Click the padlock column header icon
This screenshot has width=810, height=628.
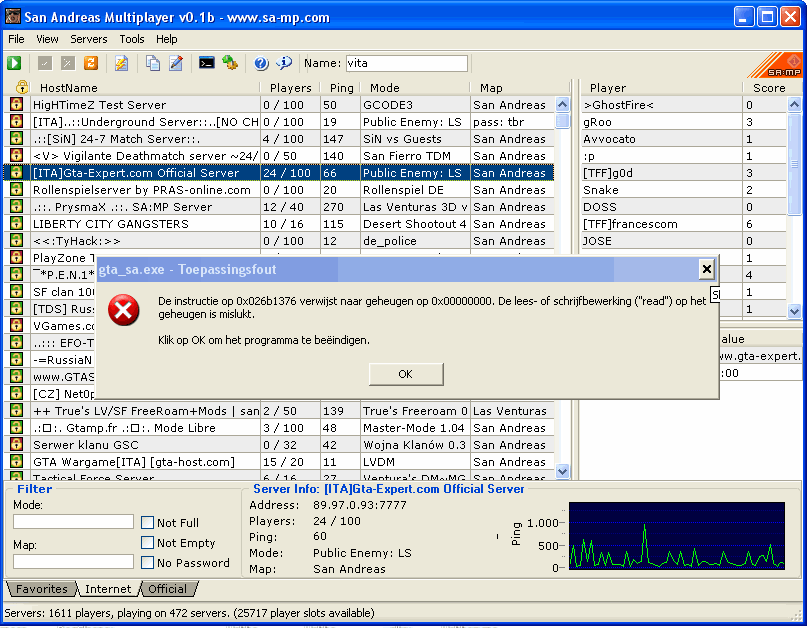tap(22, 87)
